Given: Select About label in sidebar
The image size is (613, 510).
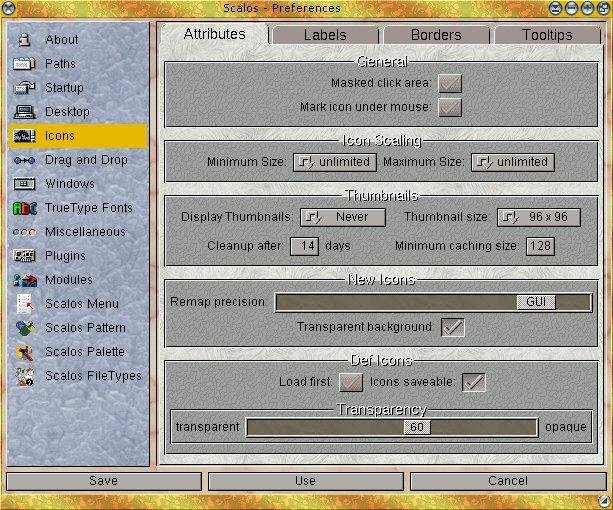Looking at the screenshot, I should coord(62,39).
